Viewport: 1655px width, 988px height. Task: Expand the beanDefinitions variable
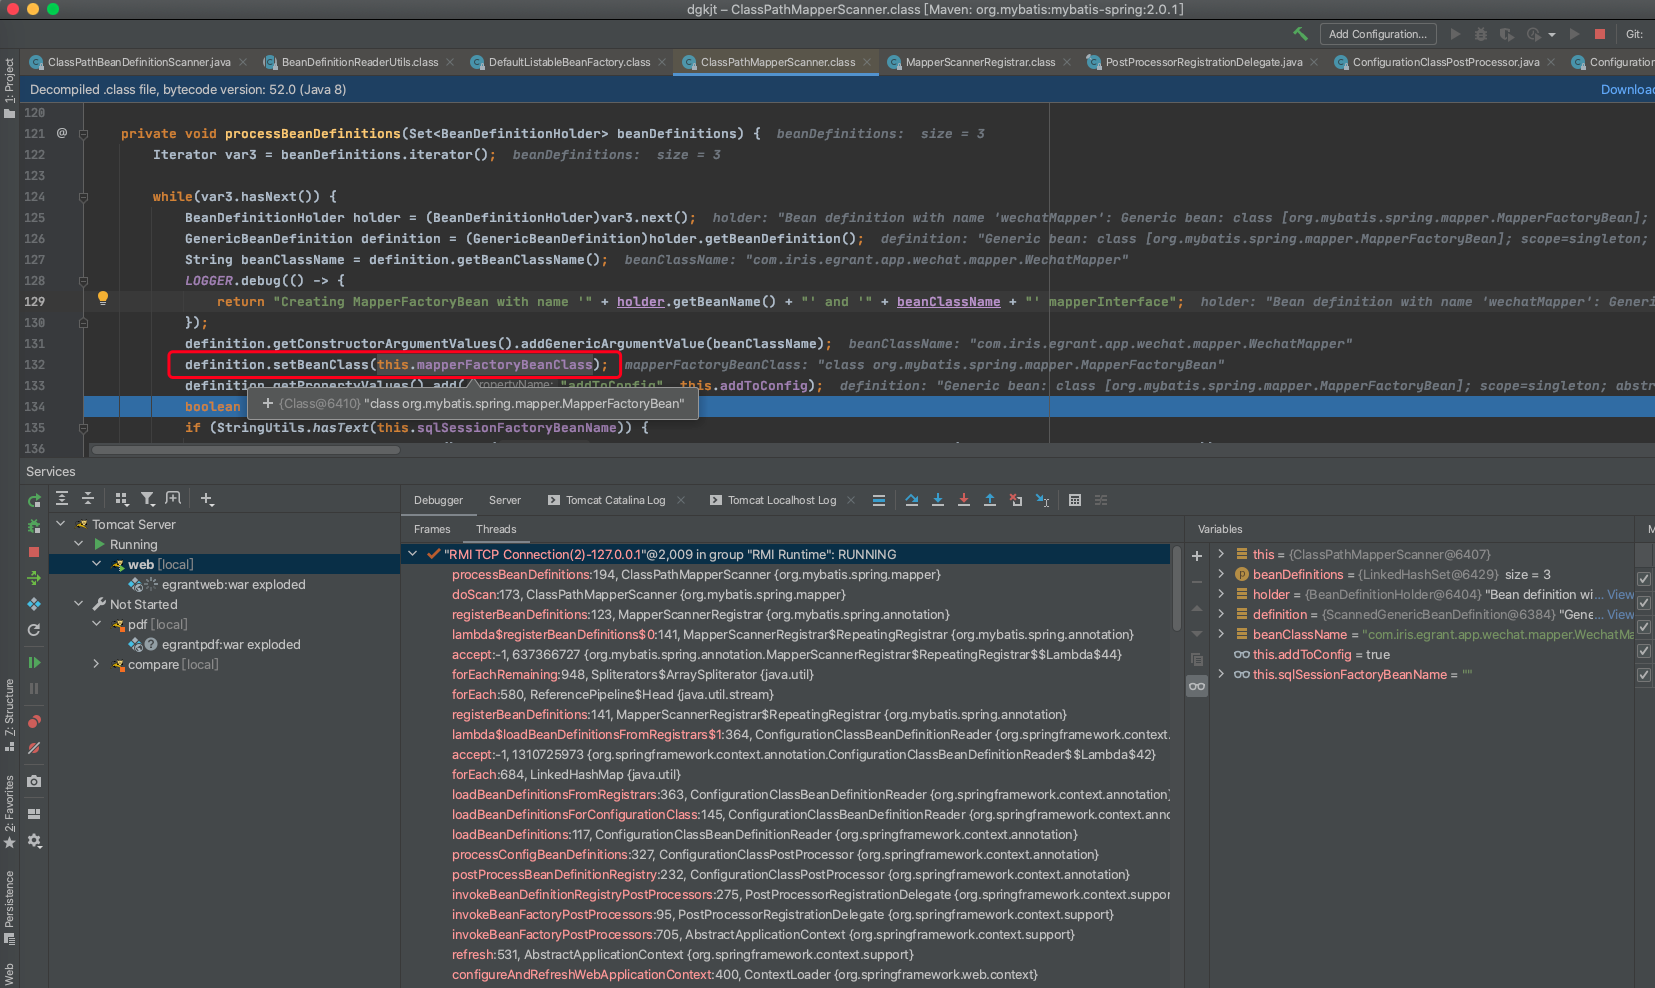pos(1221,574)
